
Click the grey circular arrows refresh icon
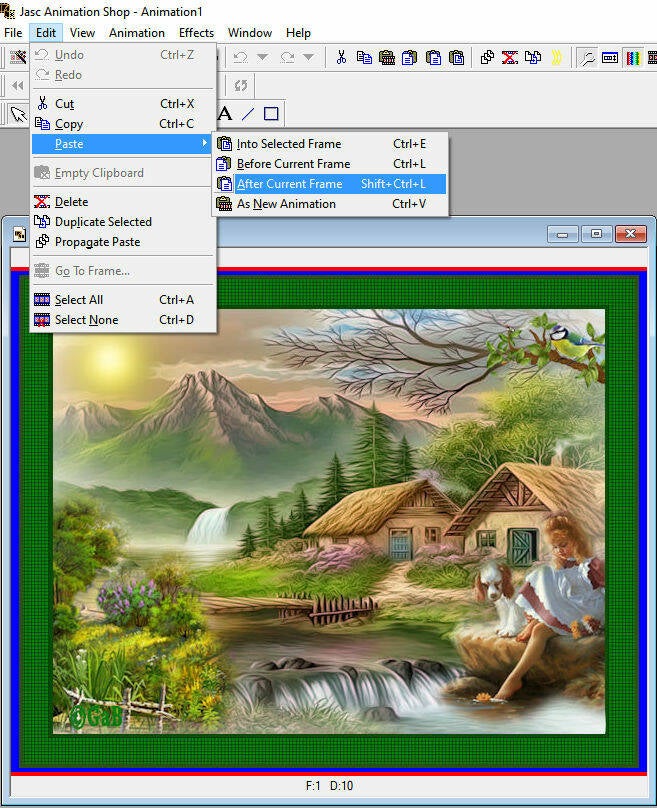[x=241, y=86]
